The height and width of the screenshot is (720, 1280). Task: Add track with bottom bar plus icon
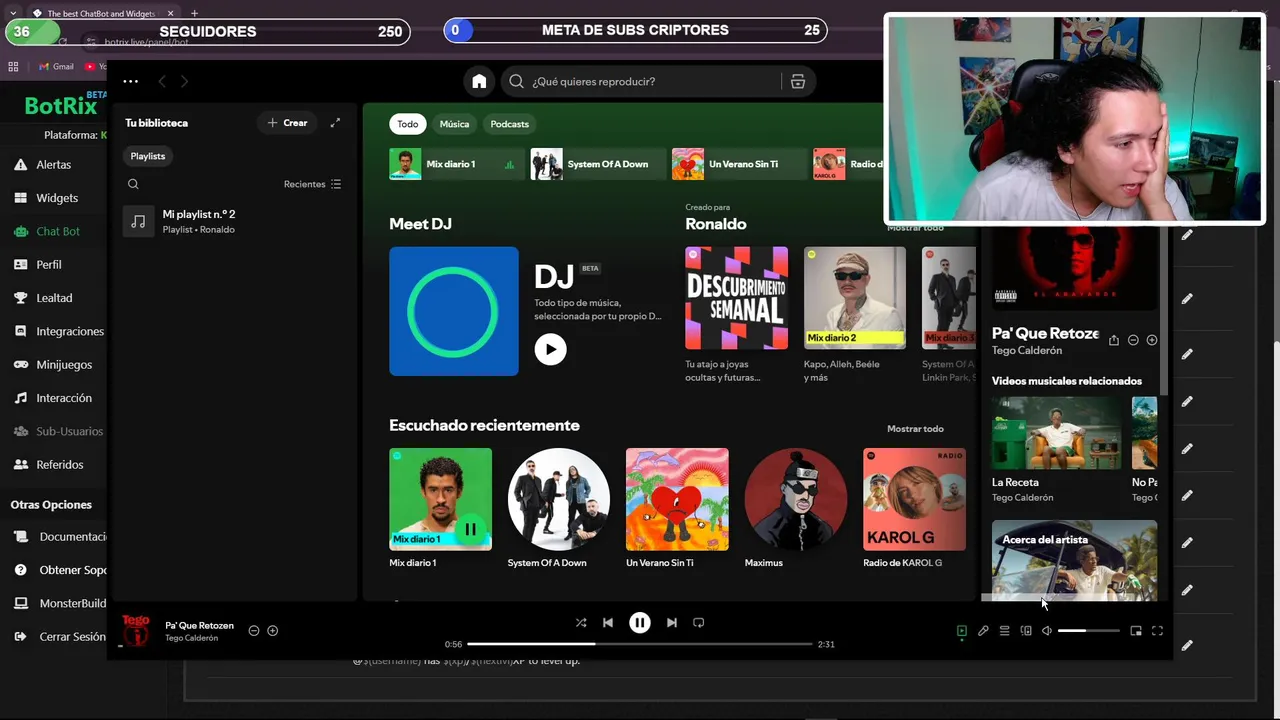[272, 631]
